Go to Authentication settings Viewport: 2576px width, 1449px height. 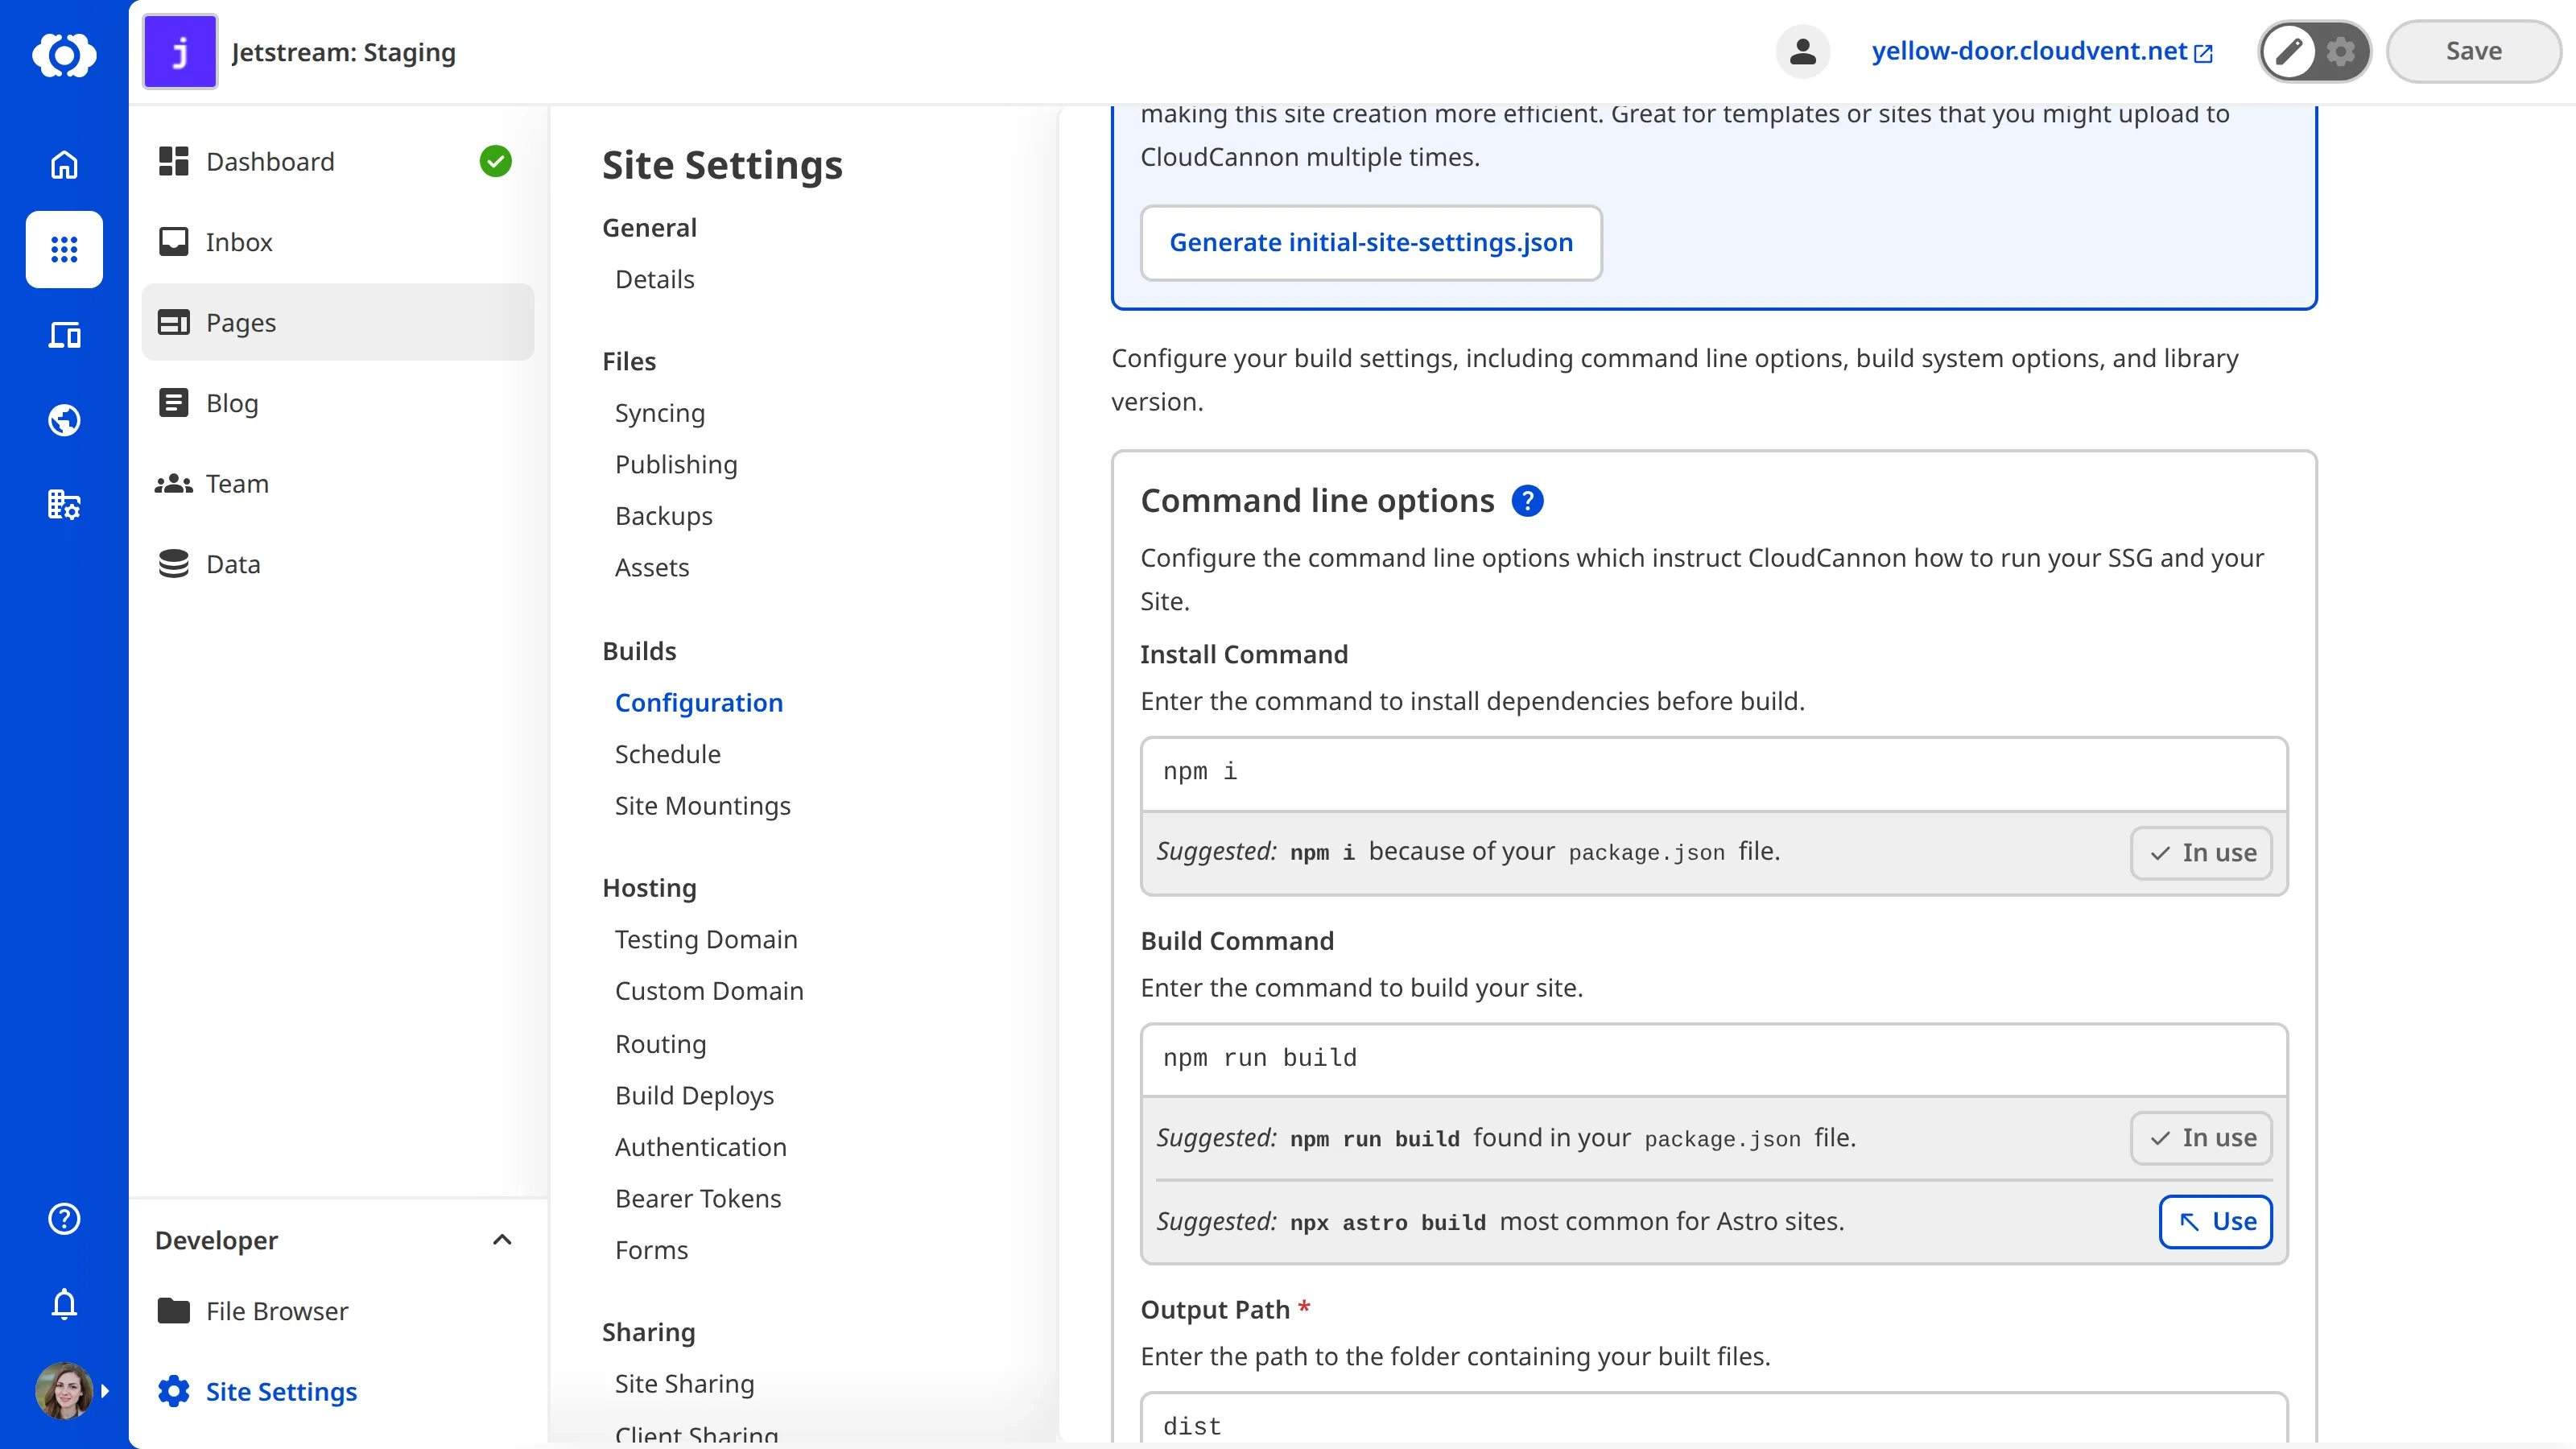700,1147
